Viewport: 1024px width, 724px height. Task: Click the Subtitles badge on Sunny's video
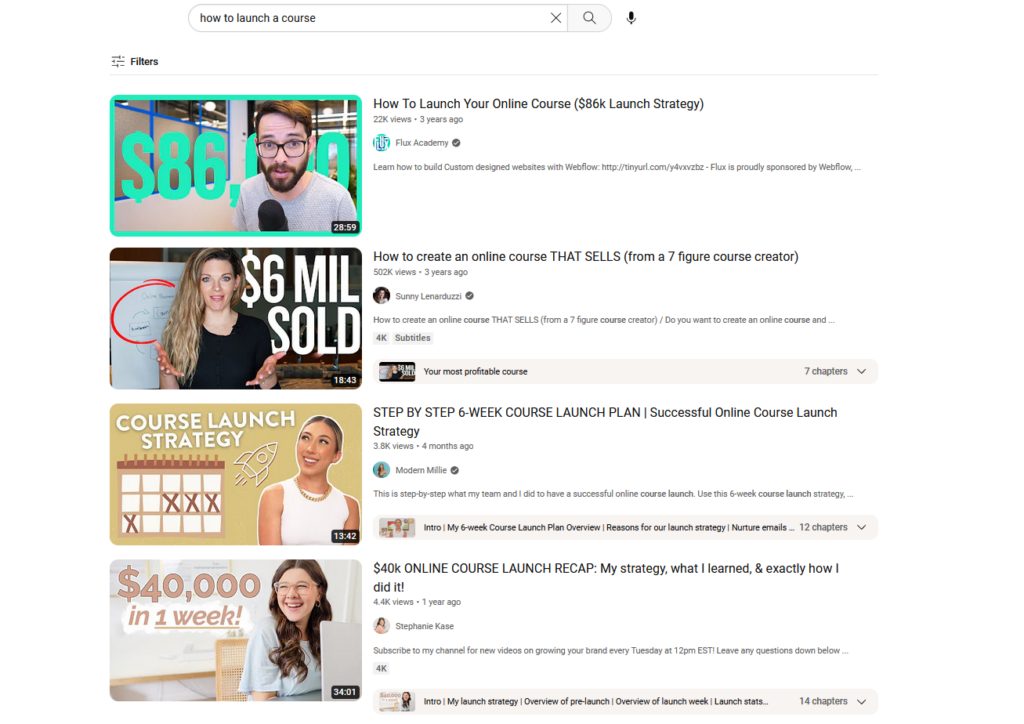(x=411, y=337)
